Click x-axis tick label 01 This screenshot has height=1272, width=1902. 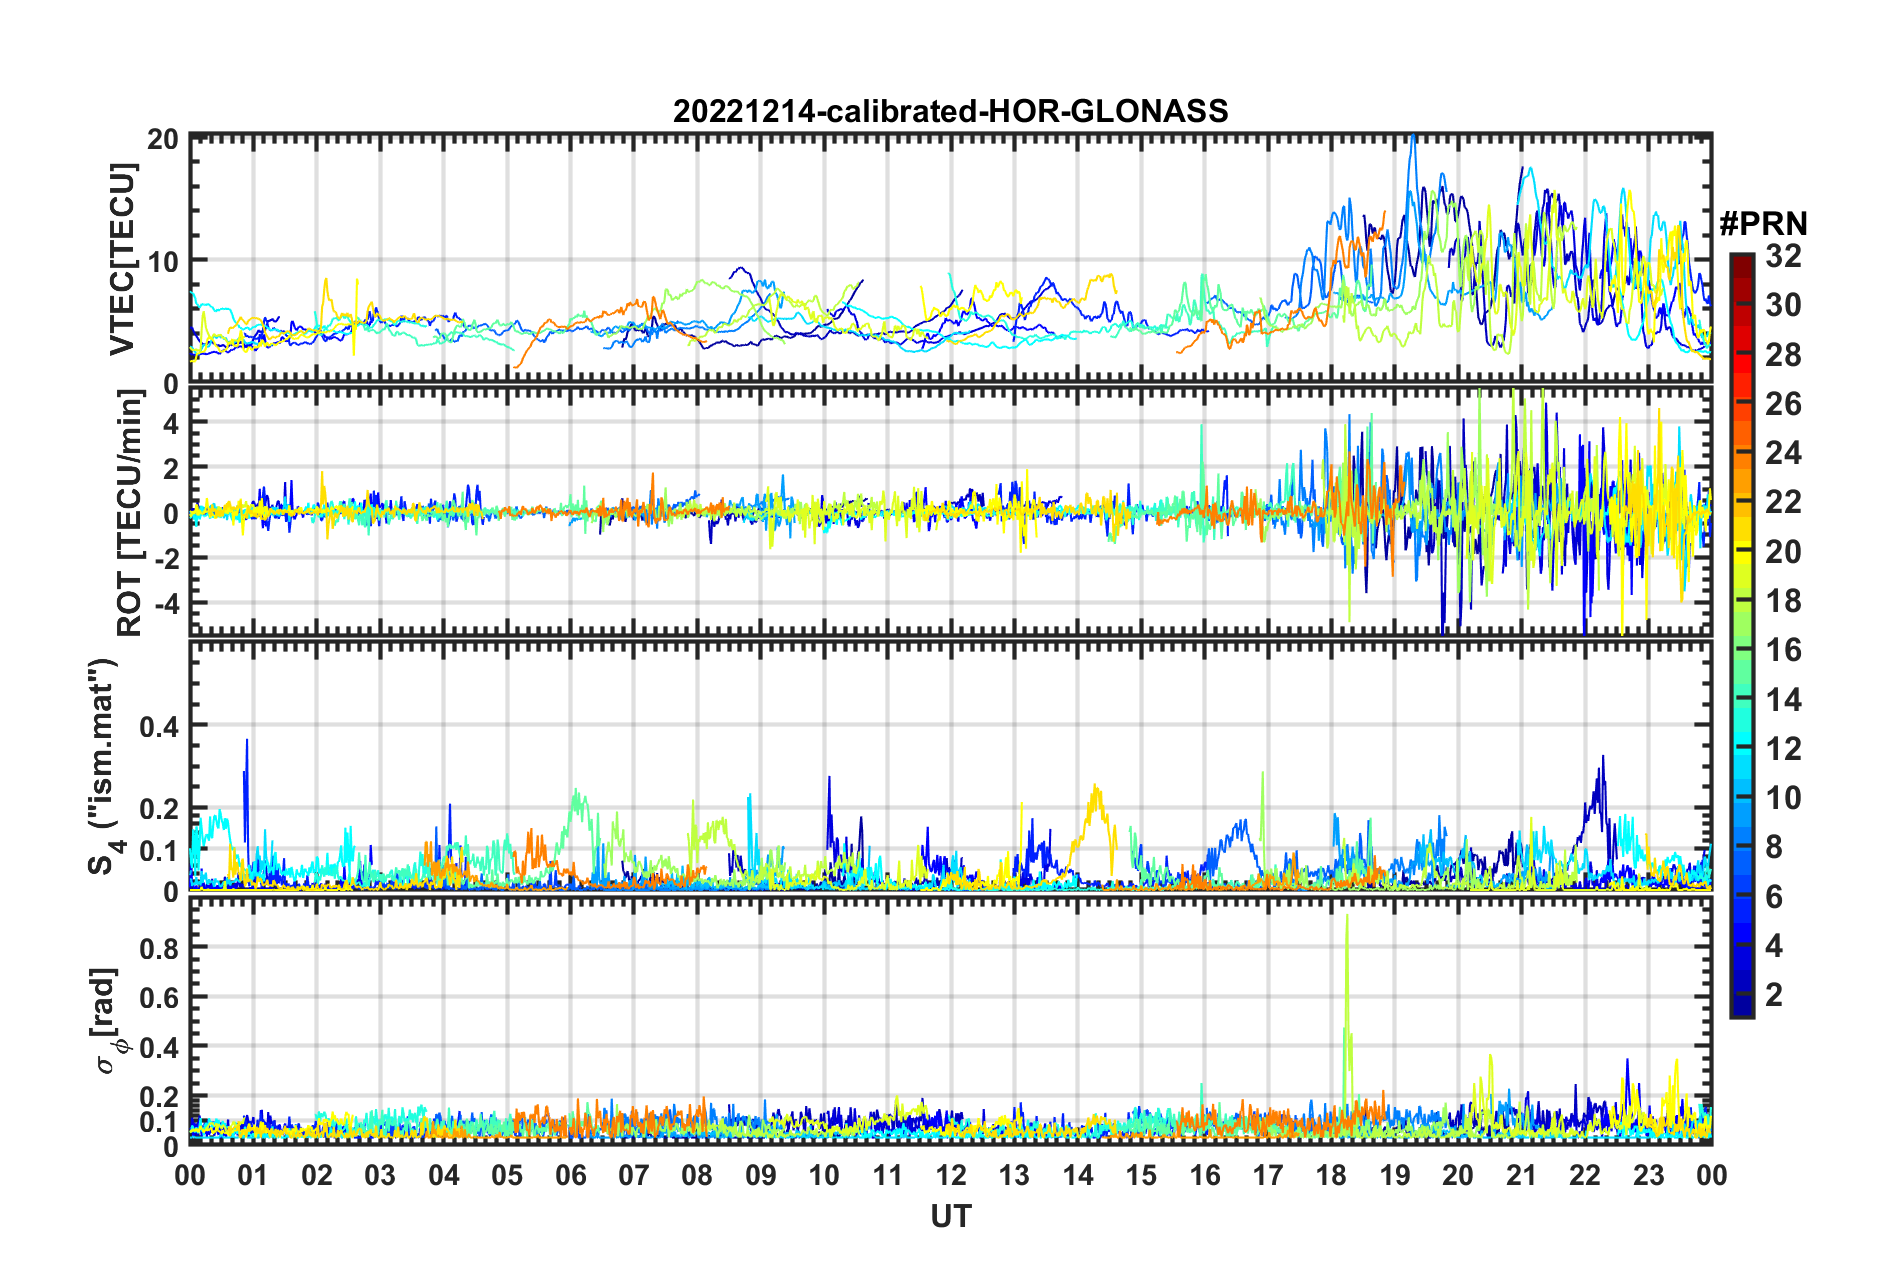pyautogui.click(x=253, y=1175)
